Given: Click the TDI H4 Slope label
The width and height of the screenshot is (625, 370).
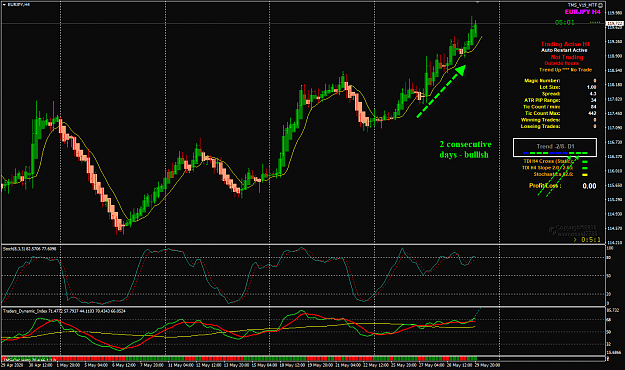Looking at the screenshot, I should tap(547, 168).
